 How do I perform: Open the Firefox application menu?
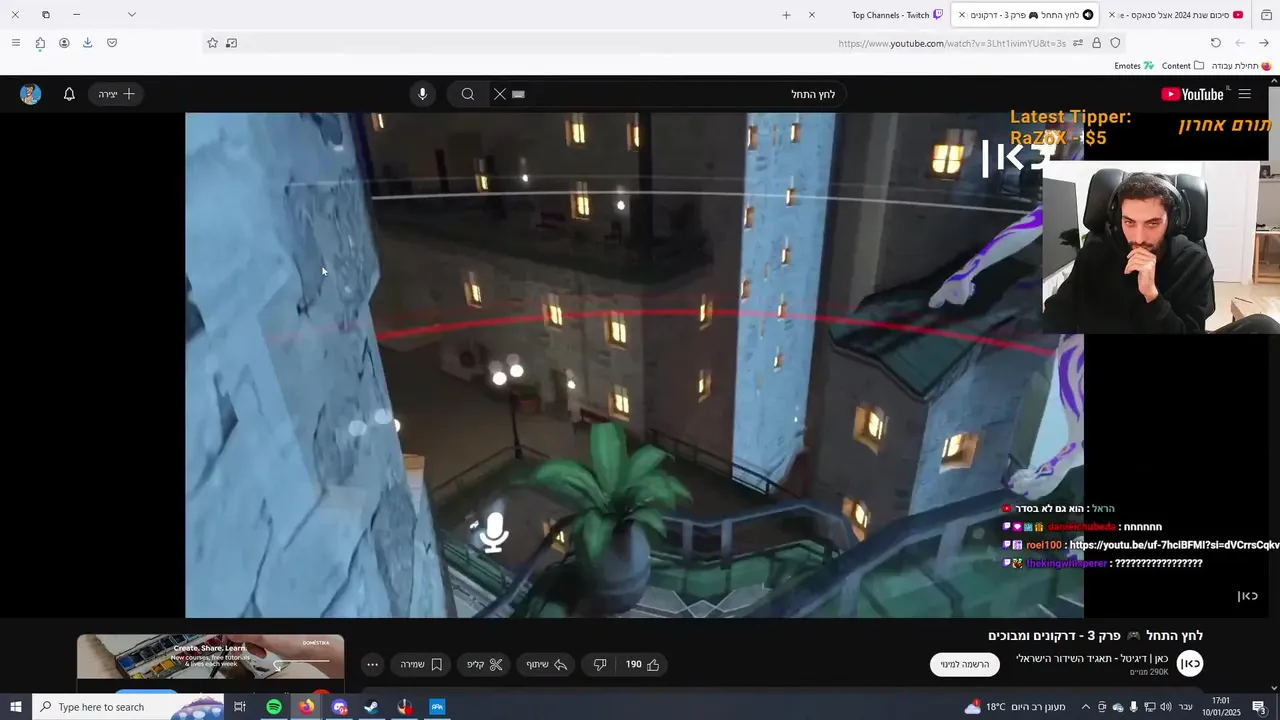click(x=15, y=43)
